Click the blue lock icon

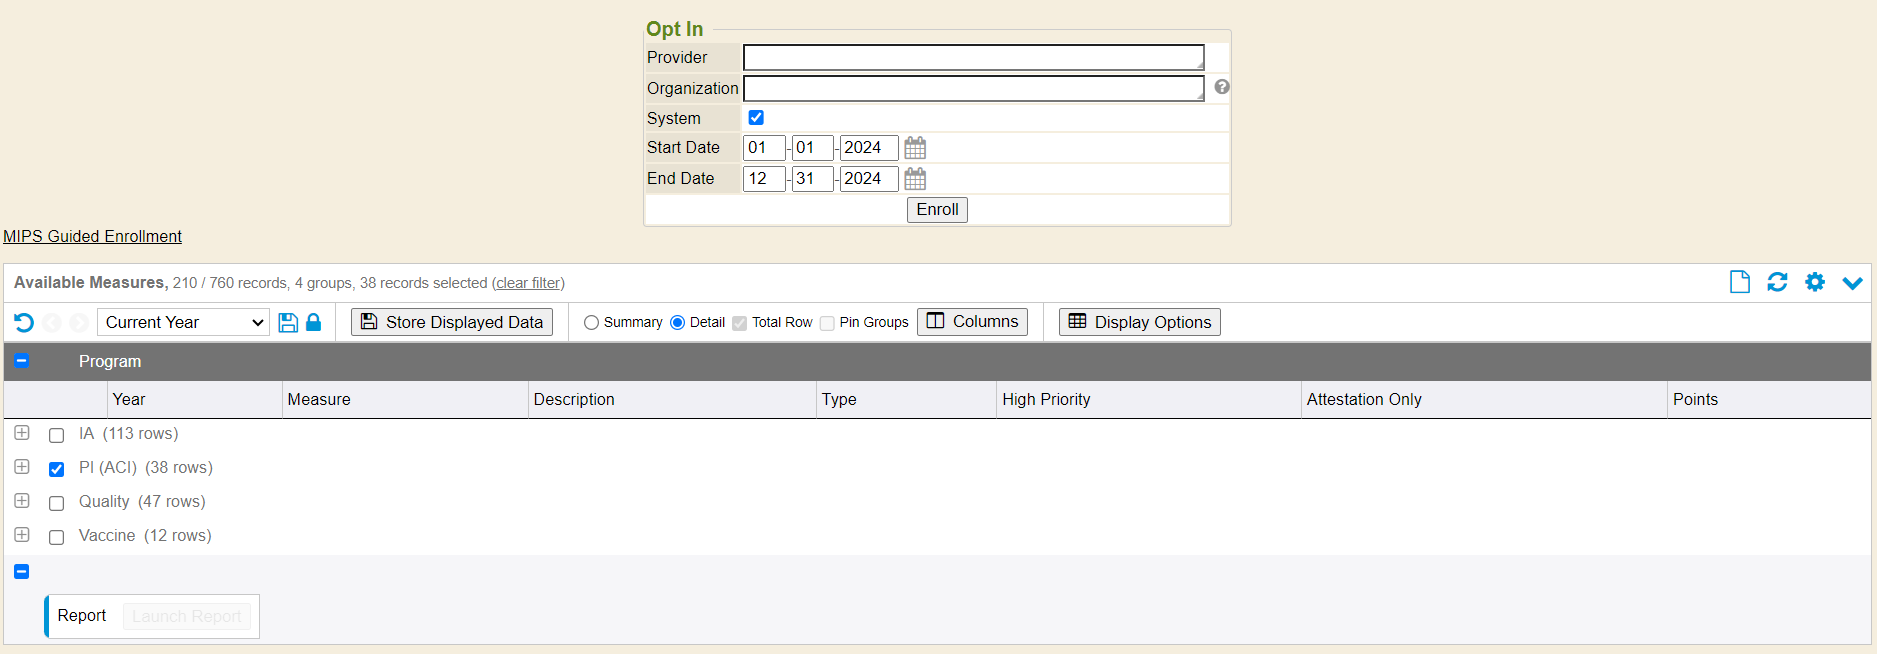[313, 322]
